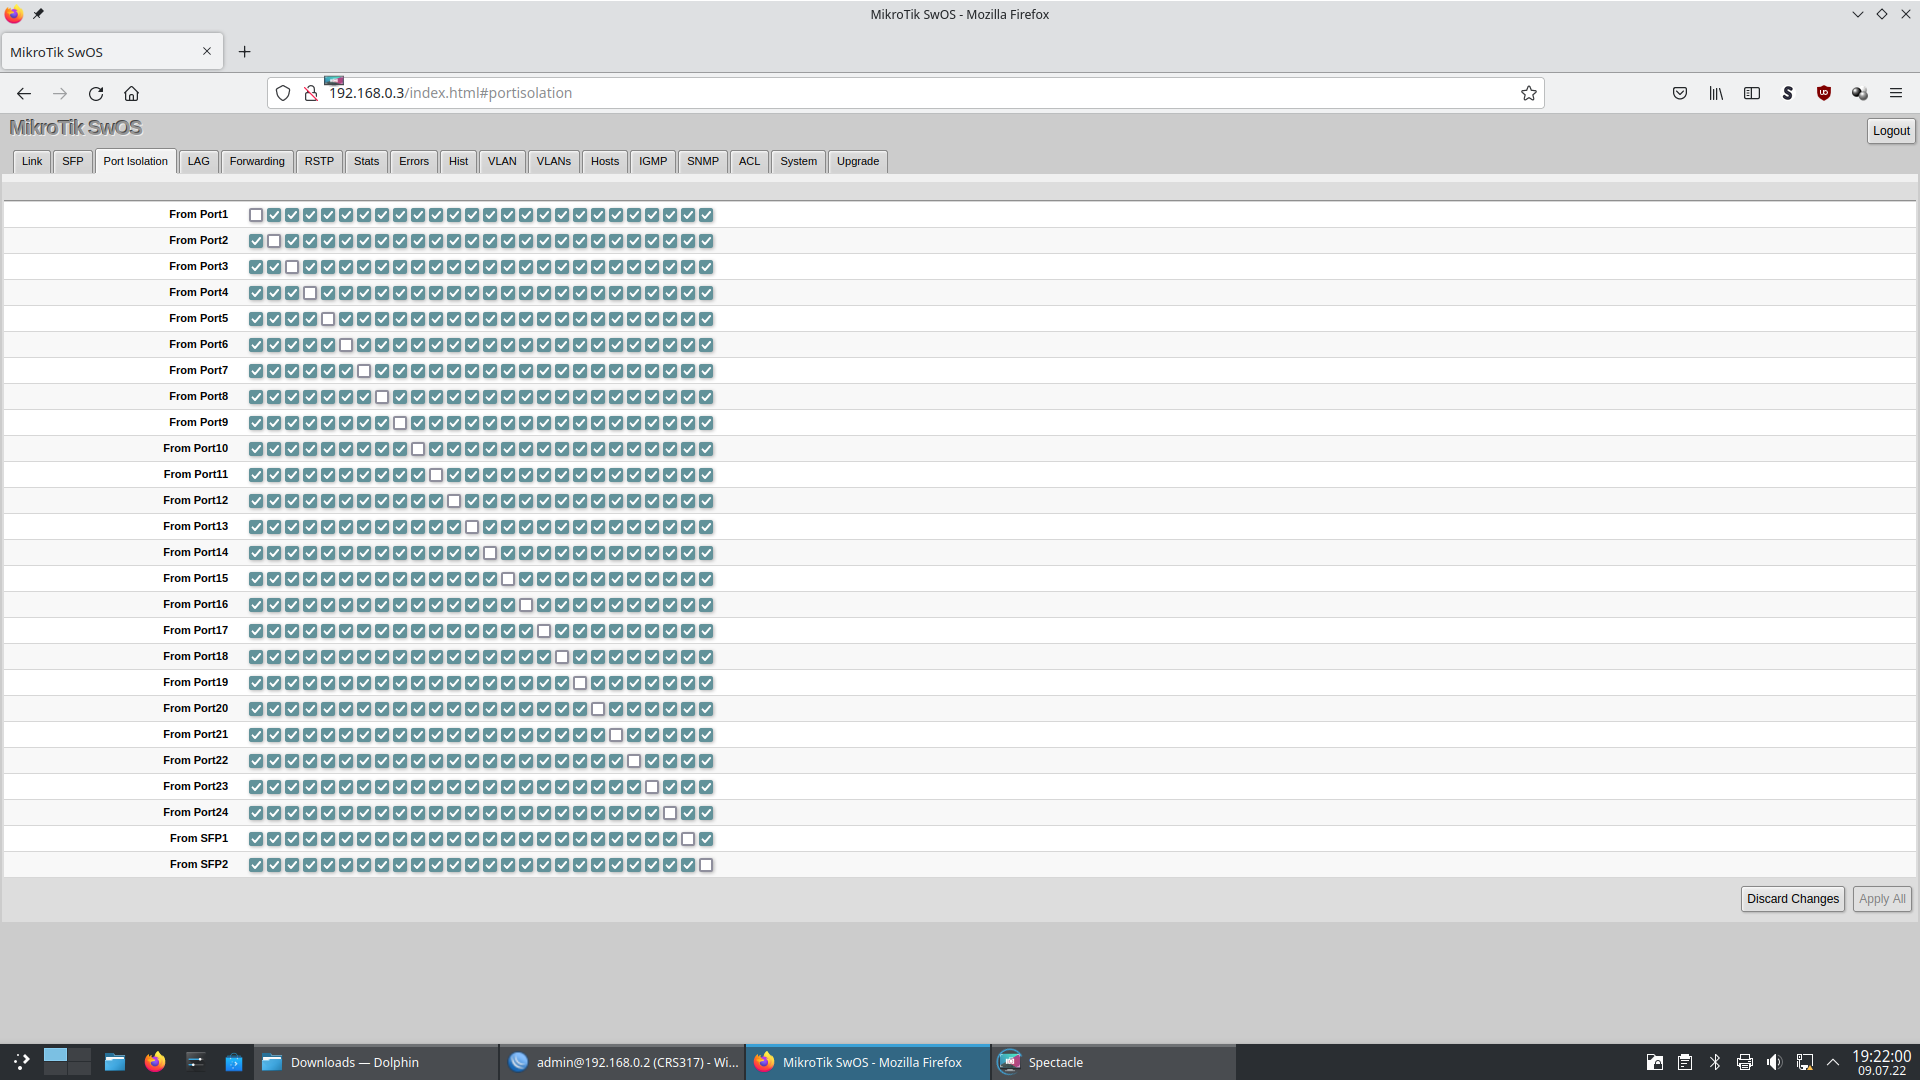The height and width of the screenshot is (1080, 1920).
Task: Open the VLANs tab
Action: 553,161
